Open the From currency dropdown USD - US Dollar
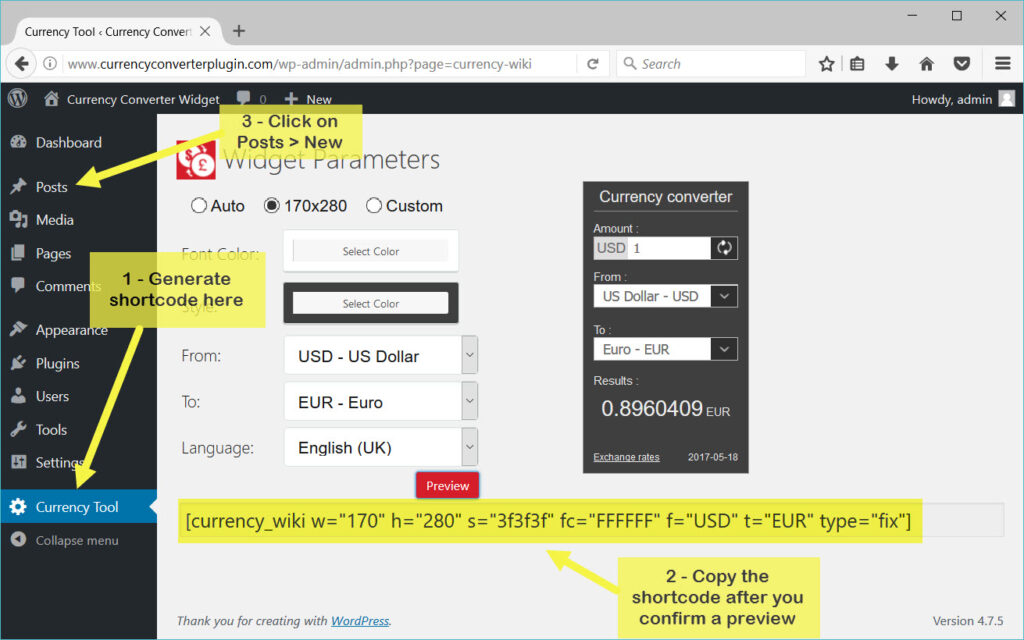Image resolution: width=1024 pixels, height=640 pixels. coord(381,356)
